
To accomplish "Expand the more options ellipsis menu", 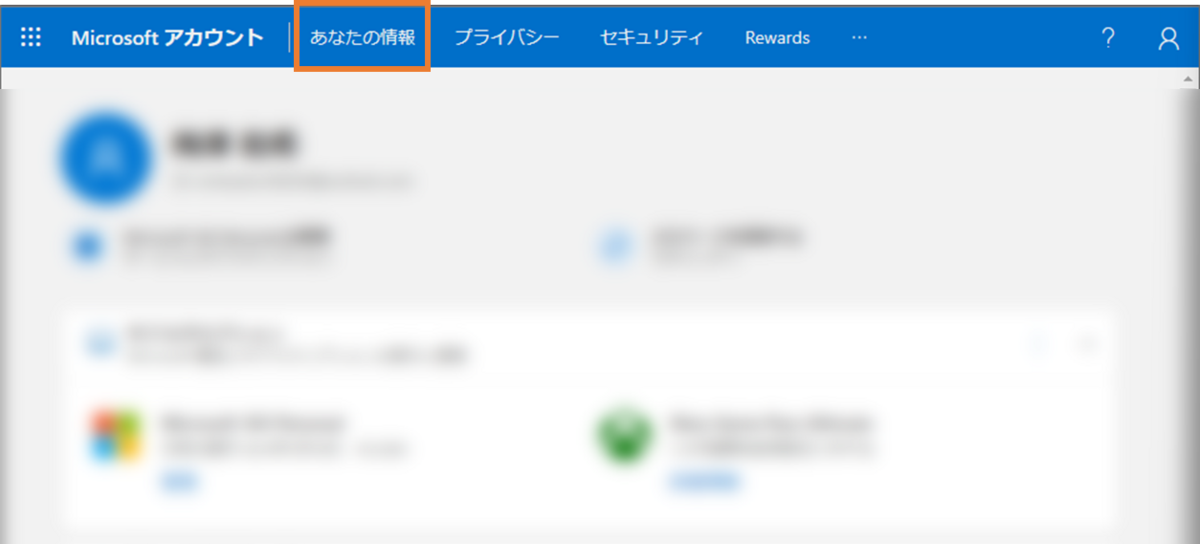I will coord(860,38).
